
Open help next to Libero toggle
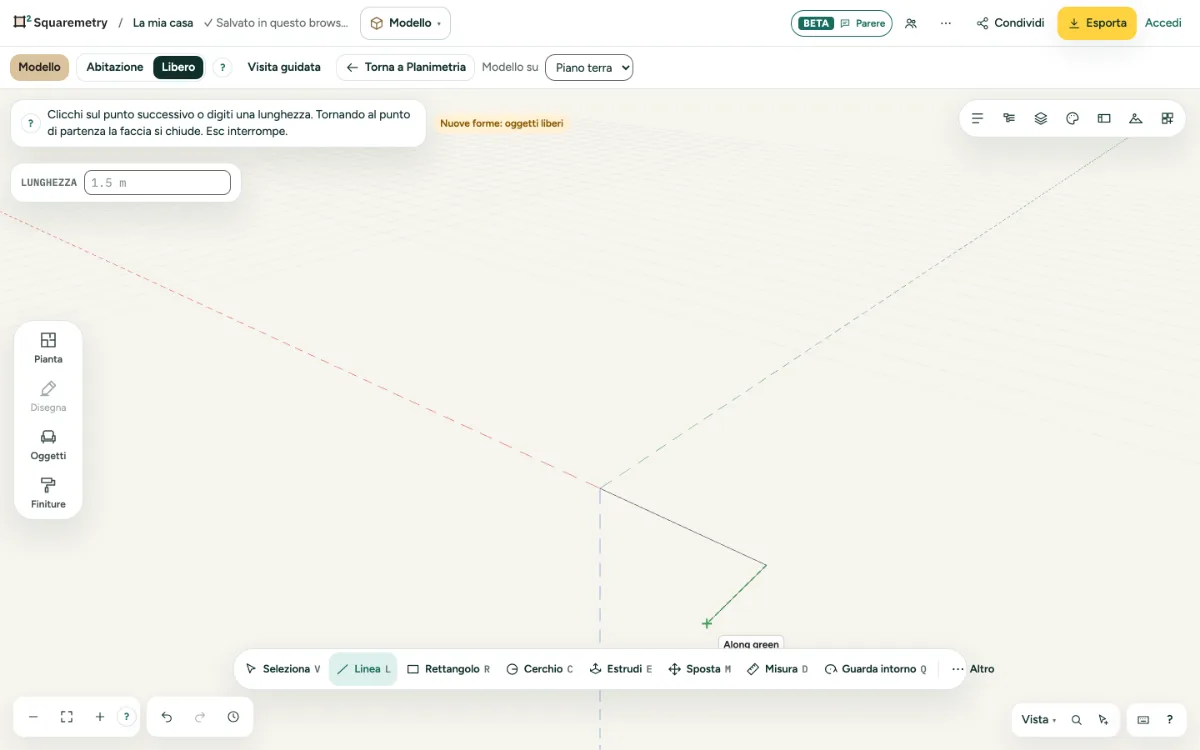pyautogui.click(x=223, y=68)
